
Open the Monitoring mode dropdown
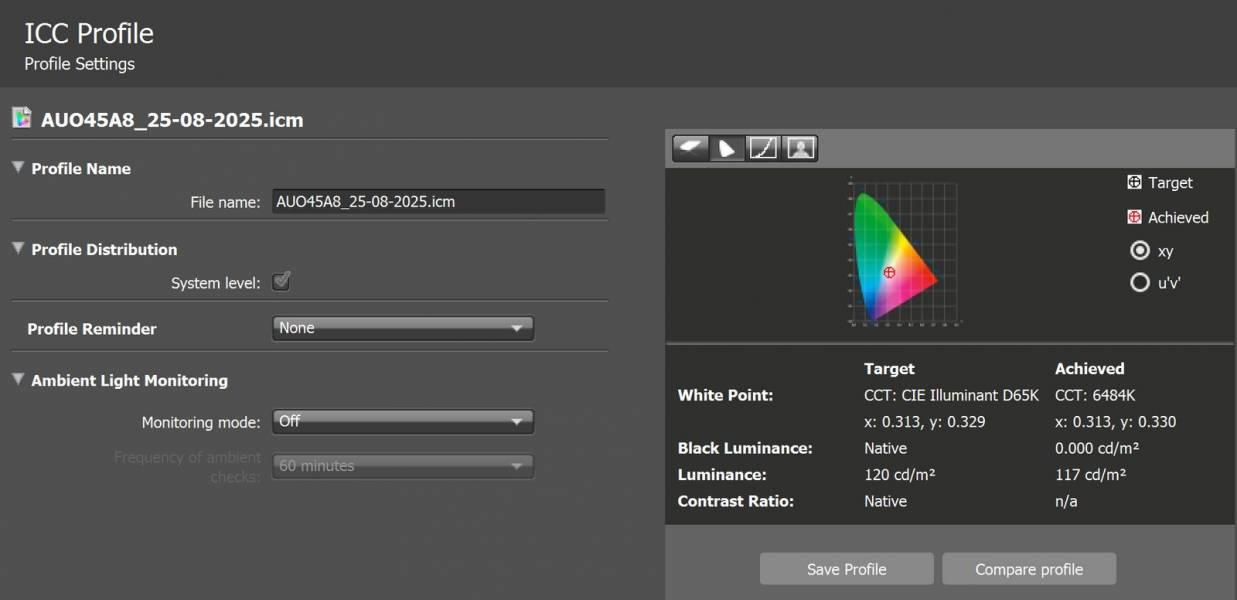click(402, 422)
